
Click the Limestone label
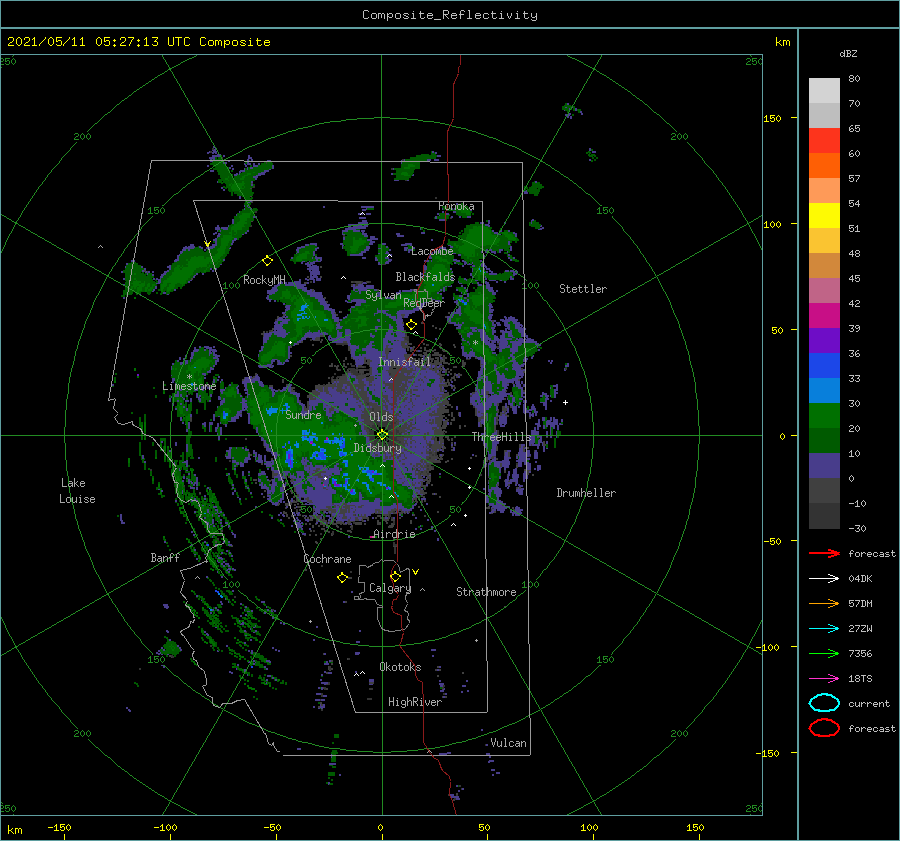189,386
